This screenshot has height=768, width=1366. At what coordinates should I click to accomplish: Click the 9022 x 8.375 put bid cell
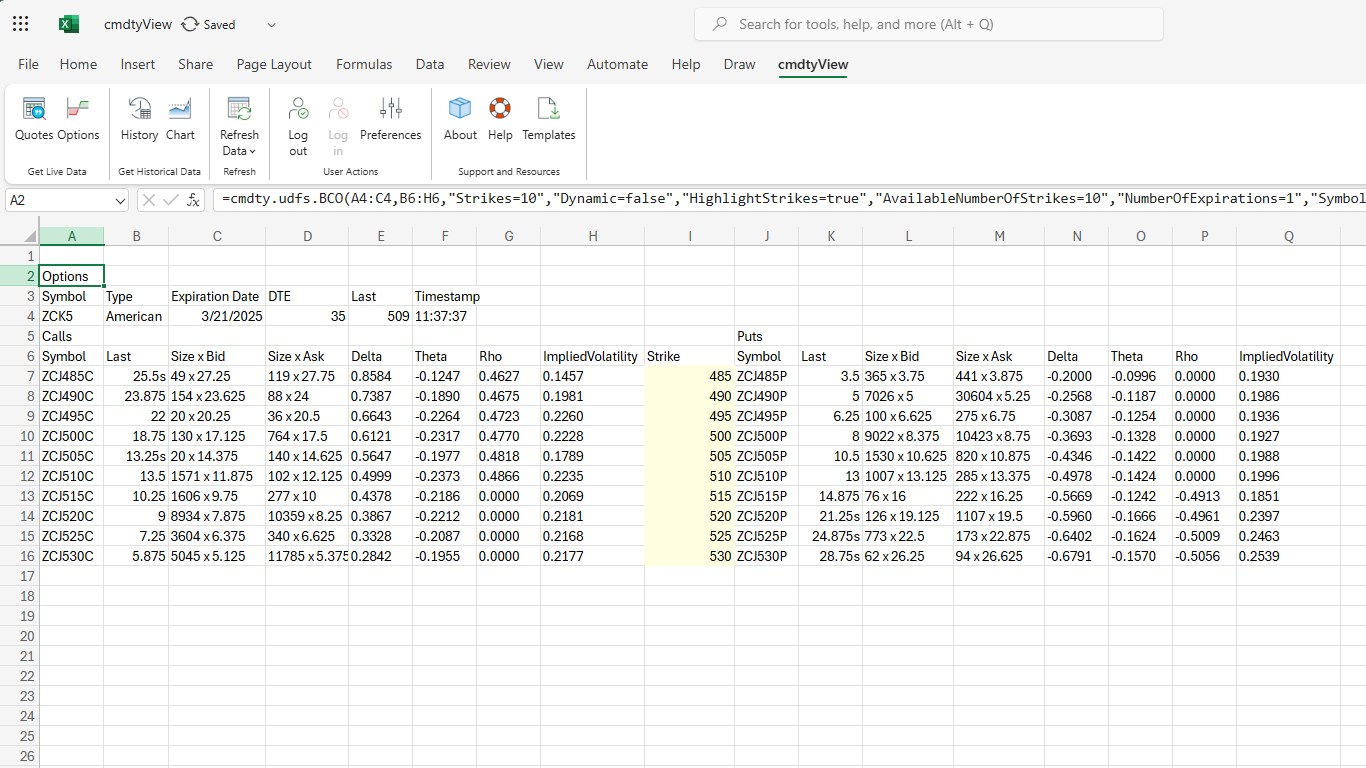(x=908, y=436)
